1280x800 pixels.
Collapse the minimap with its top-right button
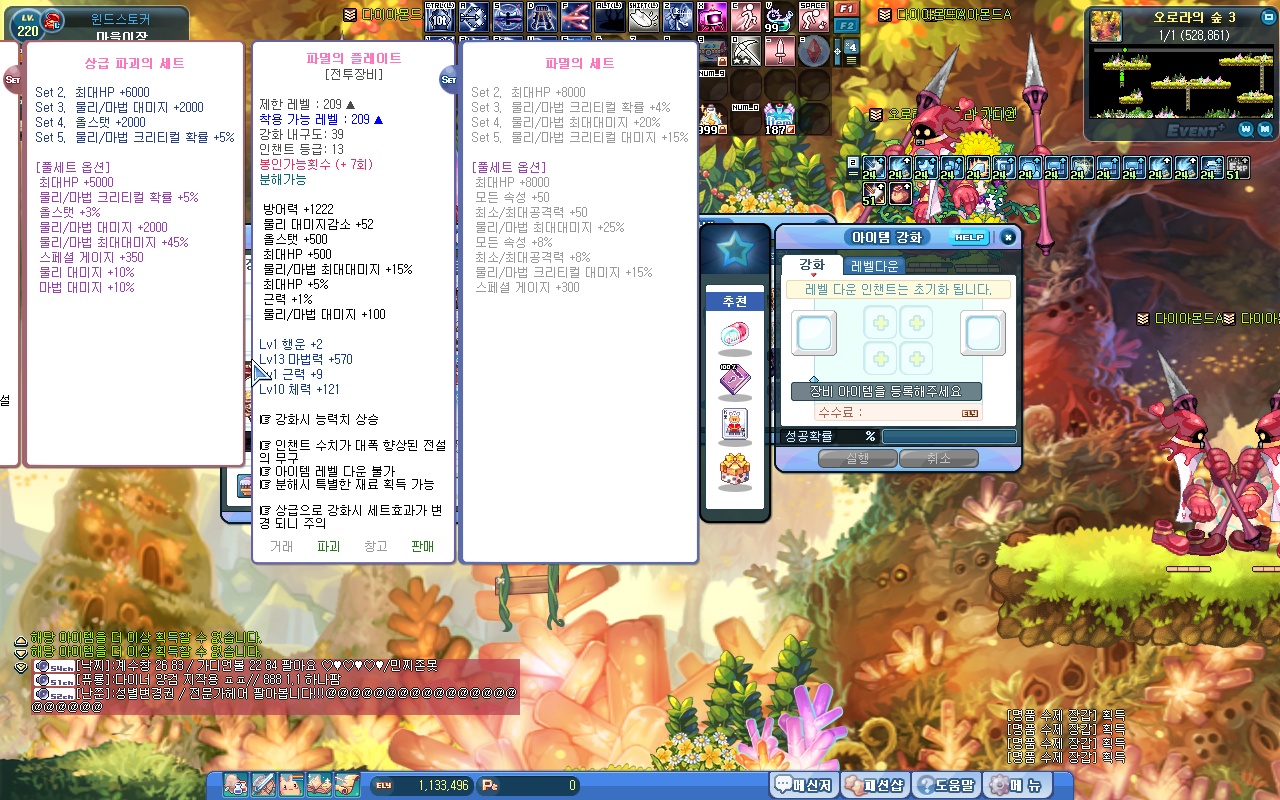tap(1267, 17)
